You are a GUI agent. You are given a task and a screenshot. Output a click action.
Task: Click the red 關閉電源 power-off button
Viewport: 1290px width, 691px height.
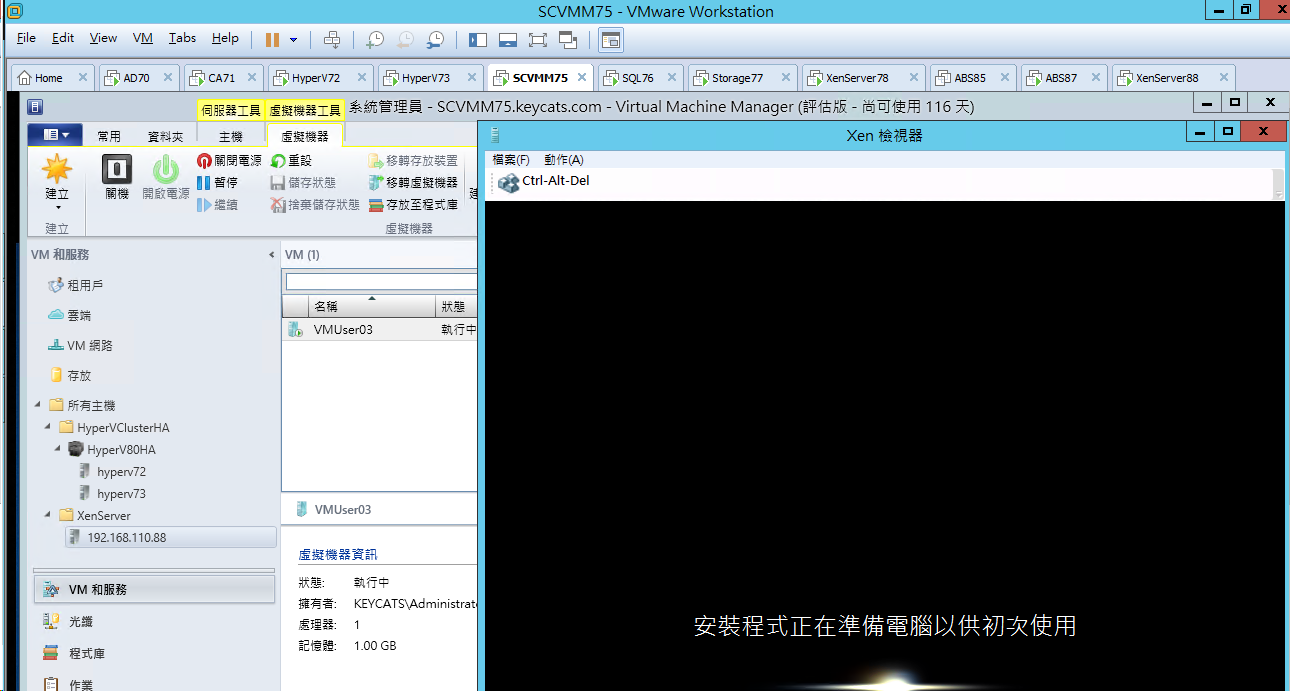tap(229, 160)
